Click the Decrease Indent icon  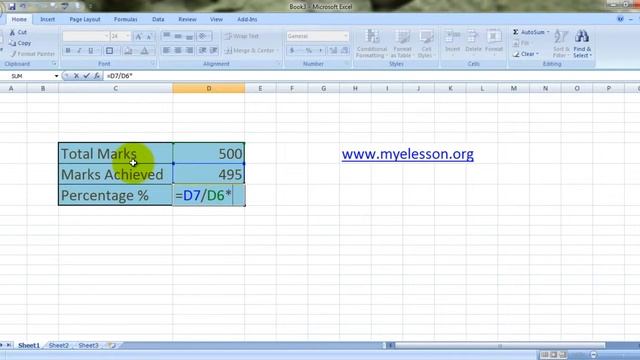tap(202, 51)
